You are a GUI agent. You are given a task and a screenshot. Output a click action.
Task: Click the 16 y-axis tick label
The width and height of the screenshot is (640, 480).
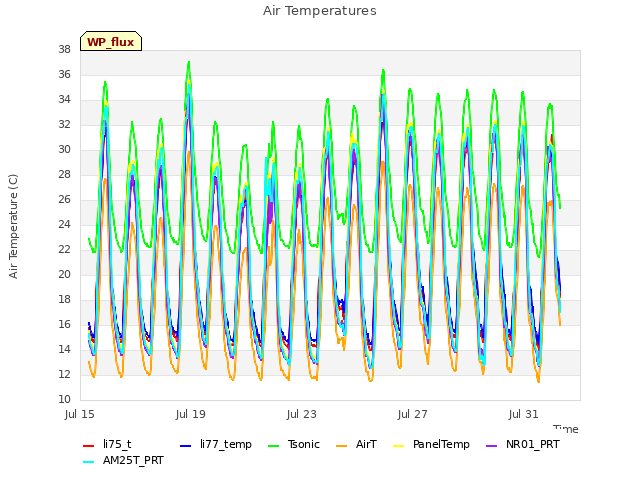pyautogui.click(x=64, y=324)
